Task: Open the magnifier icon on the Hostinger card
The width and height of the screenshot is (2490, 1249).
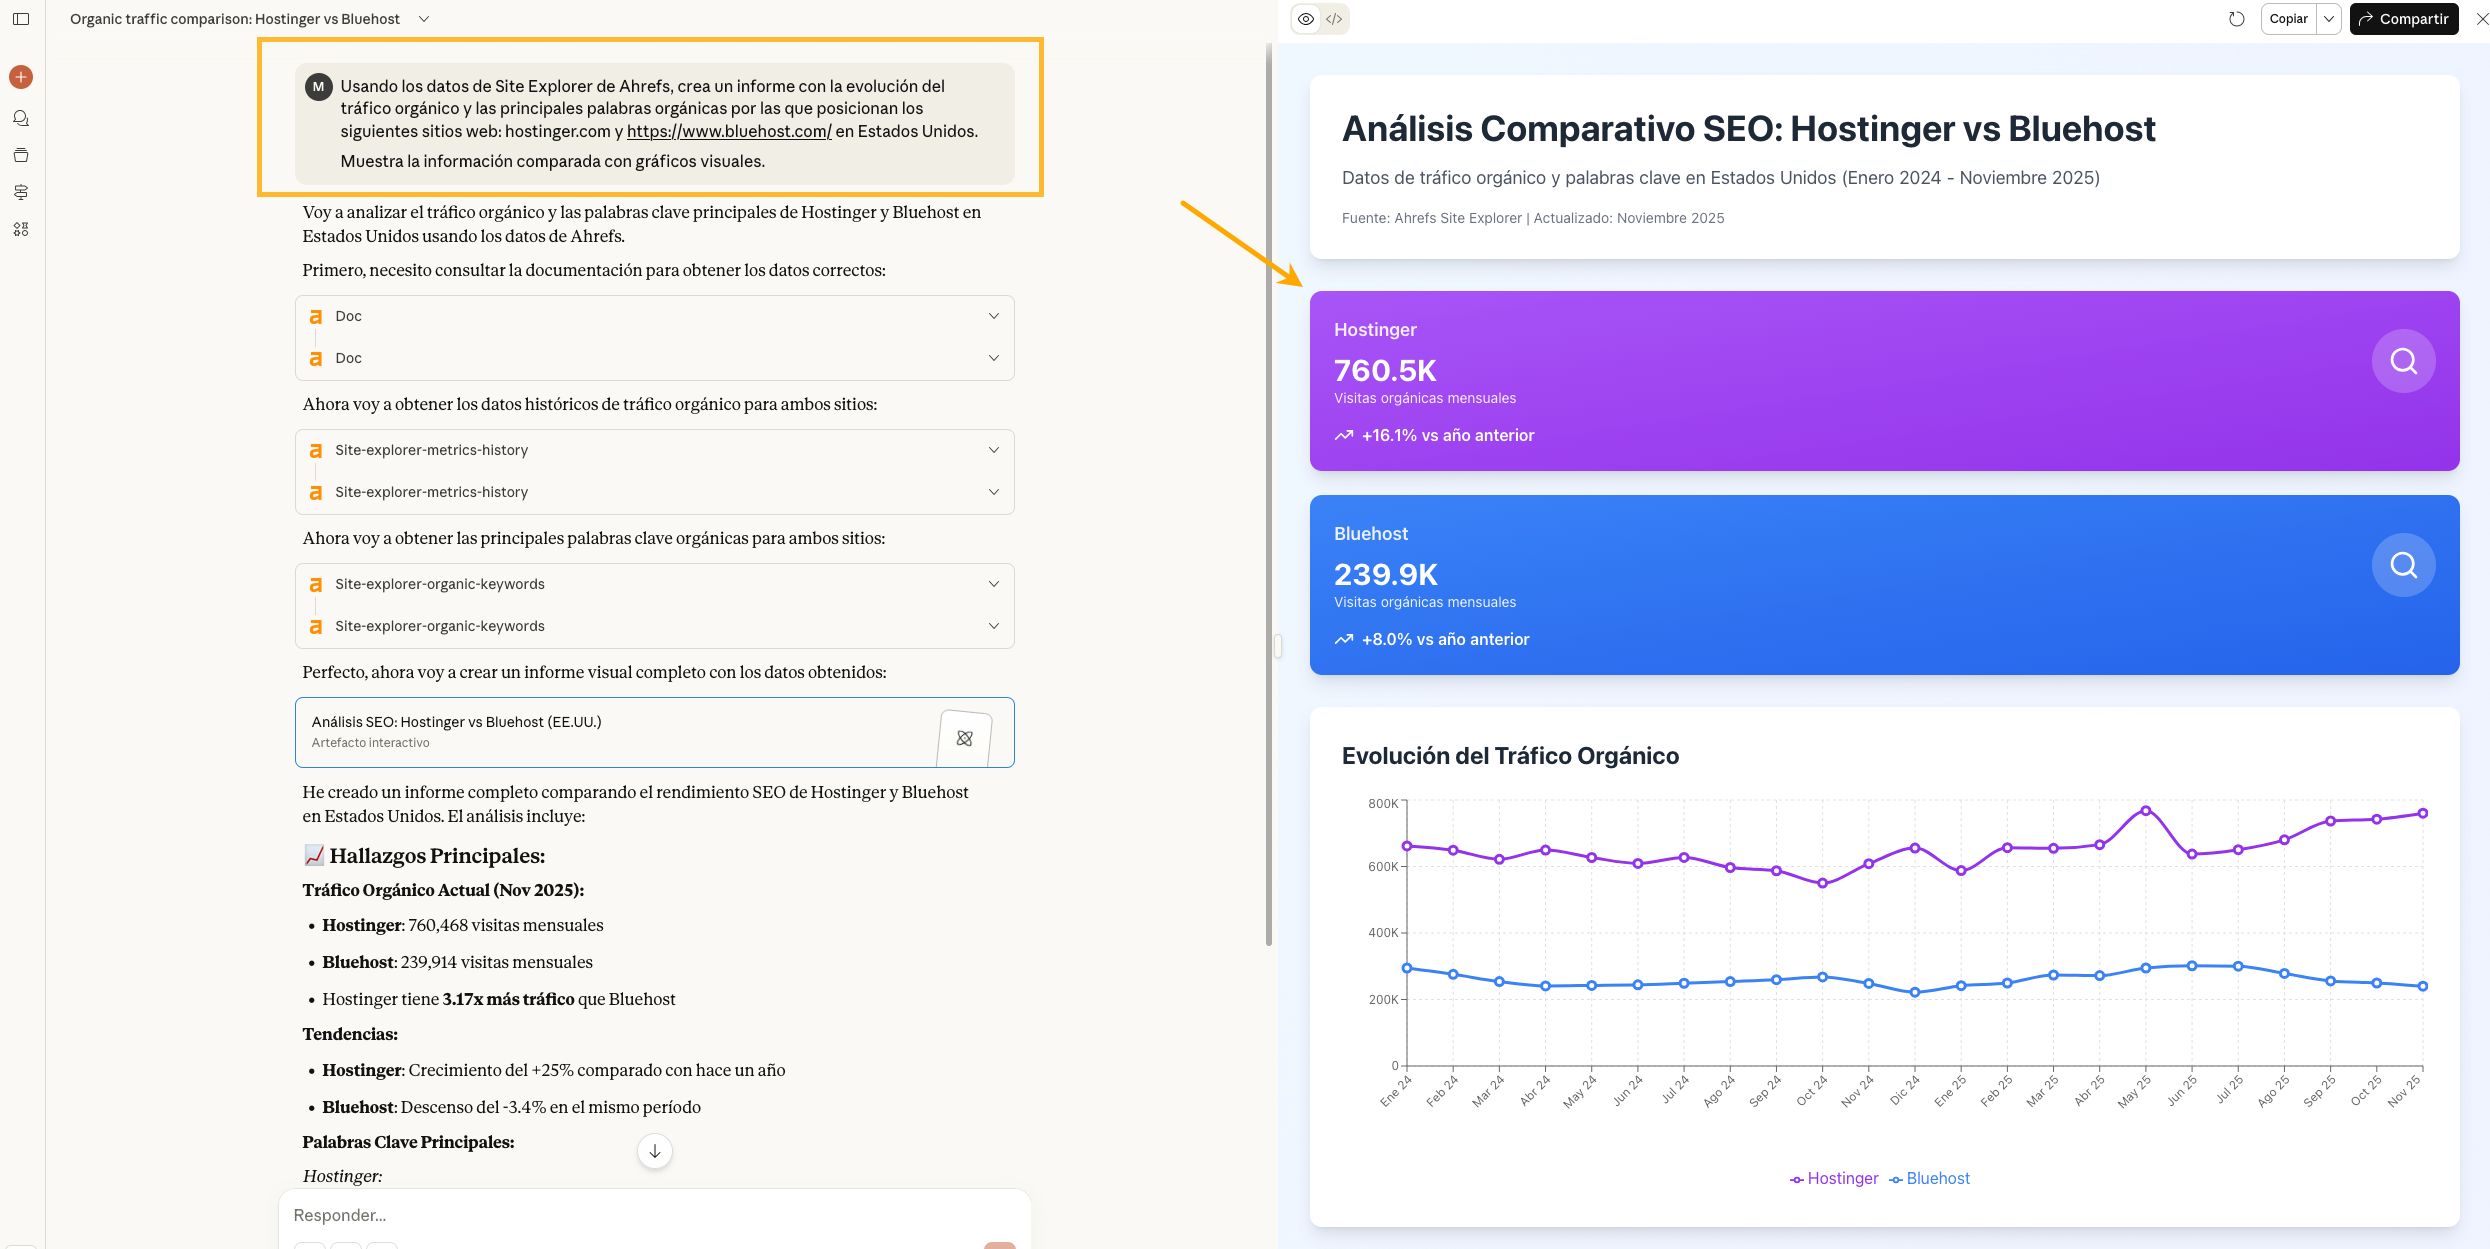Action: point(2403,360)
